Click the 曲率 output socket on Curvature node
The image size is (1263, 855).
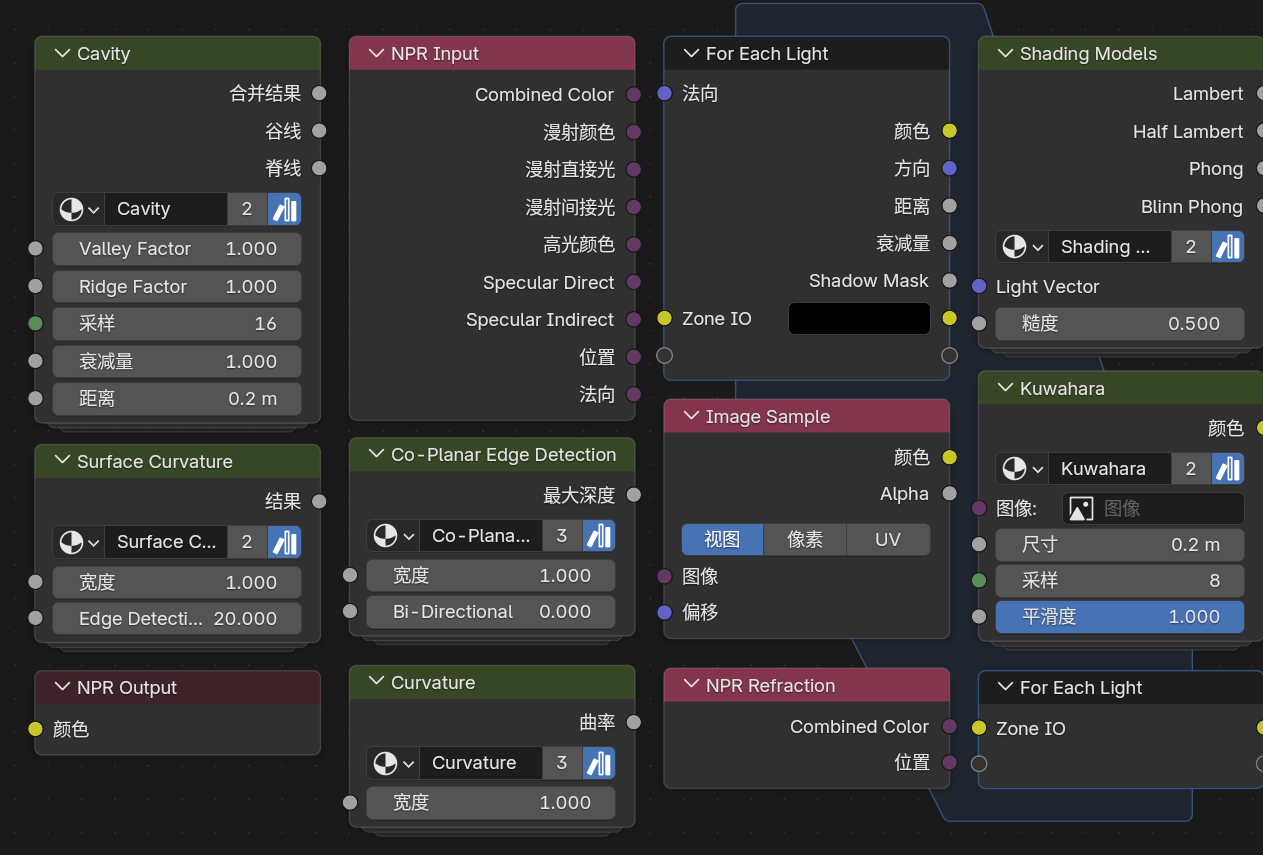(633, 723)
